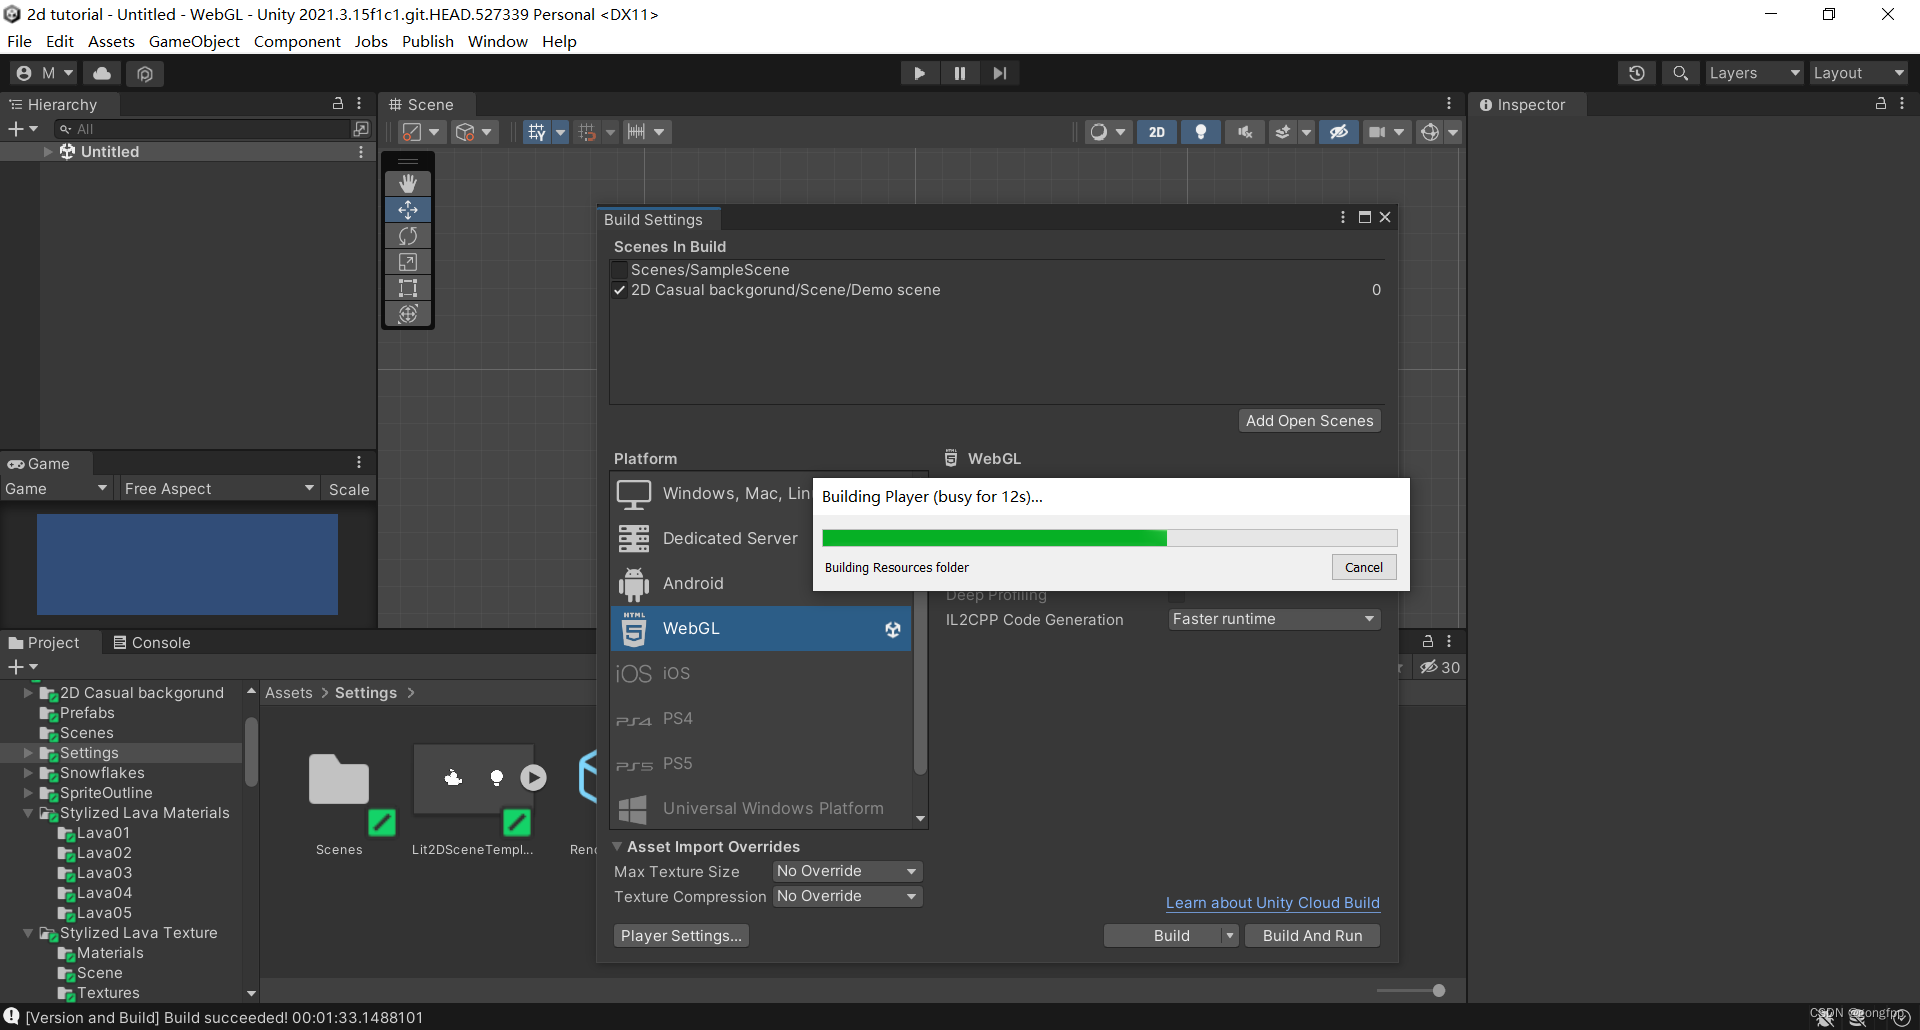Toggle scene grid visibility
This screenshot has height=1030, width=1920.
pyautogui.click(x=537, y=132)
